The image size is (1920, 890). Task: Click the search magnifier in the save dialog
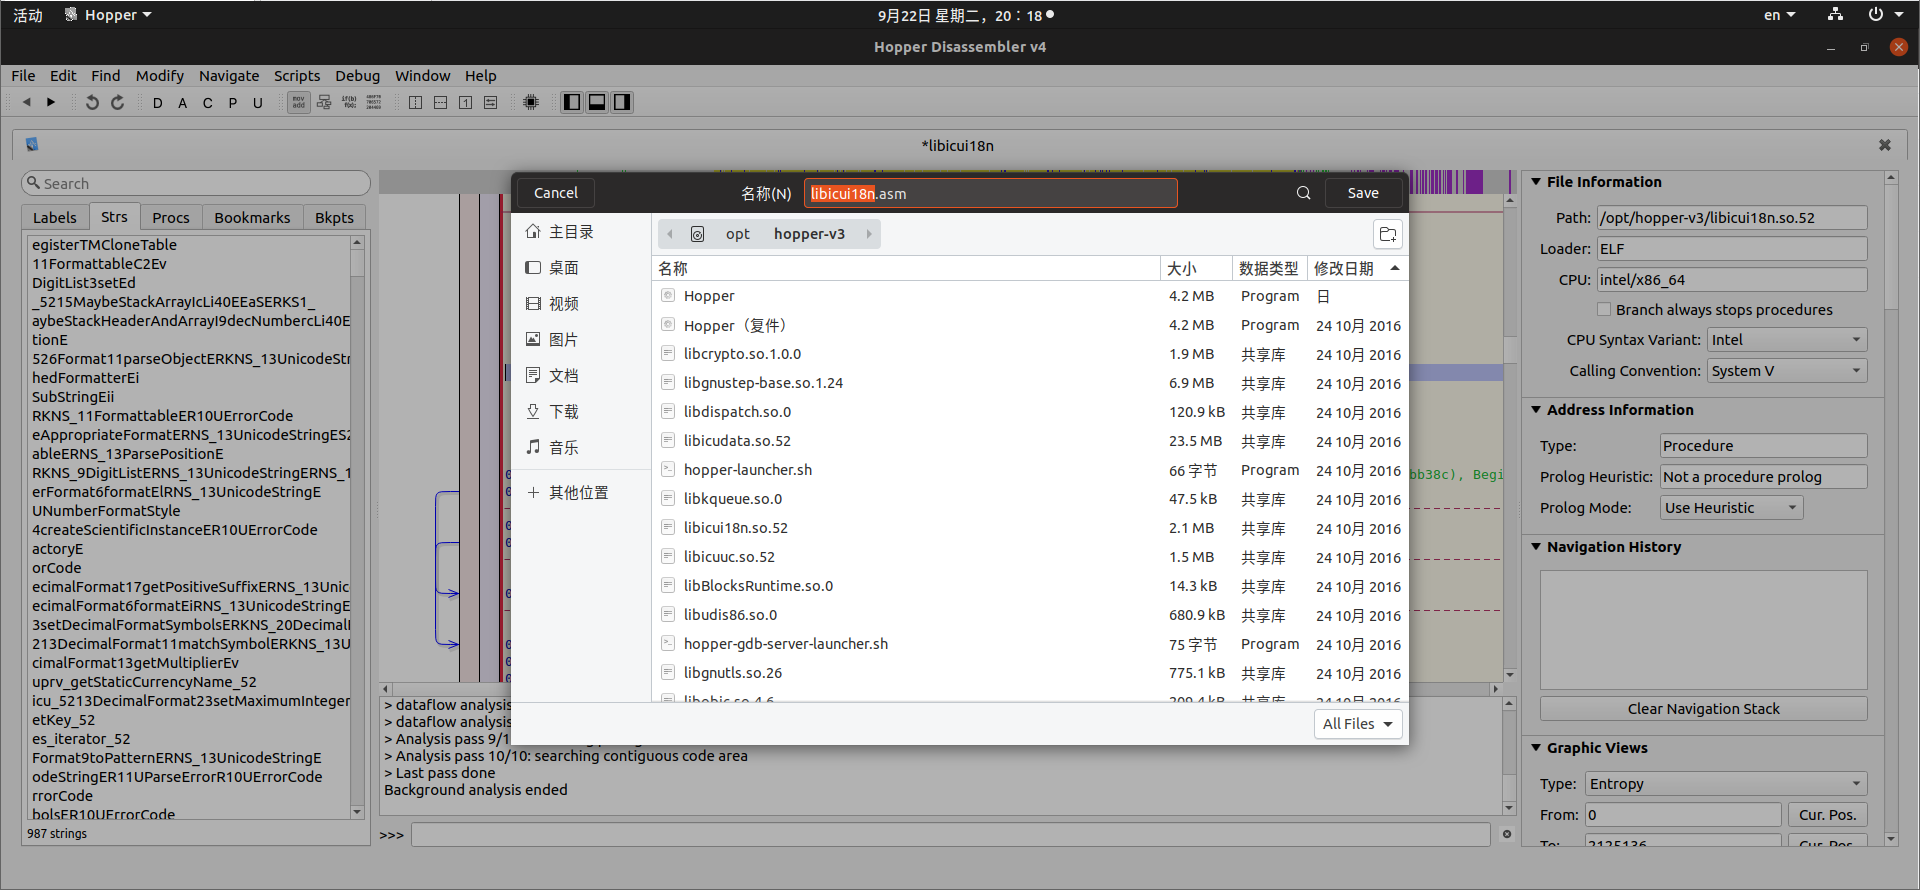[1304, 193]
